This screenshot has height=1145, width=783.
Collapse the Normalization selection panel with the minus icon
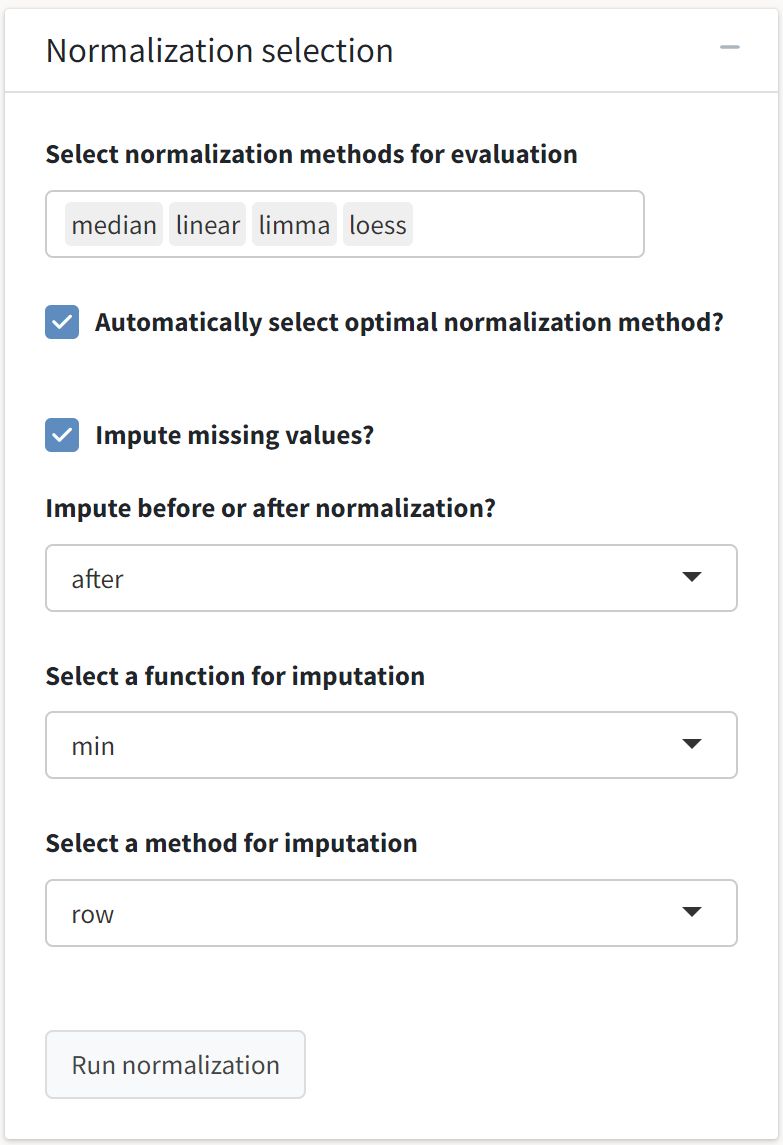pos(730,48)
